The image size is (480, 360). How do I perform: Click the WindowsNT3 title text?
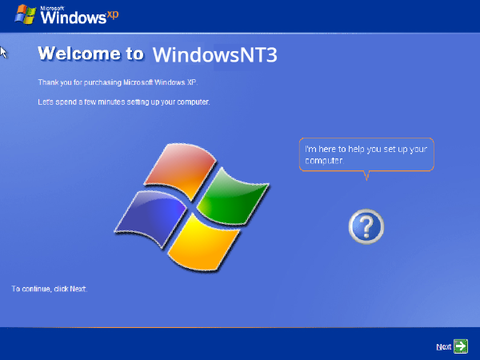pos(215,55)
